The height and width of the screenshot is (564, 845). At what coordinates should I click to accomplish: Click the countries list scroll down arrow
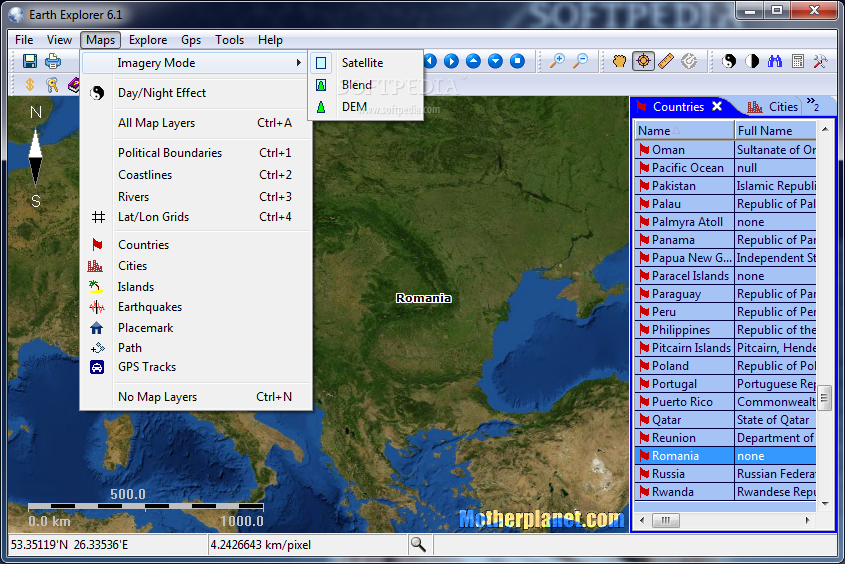pos(825,504)
